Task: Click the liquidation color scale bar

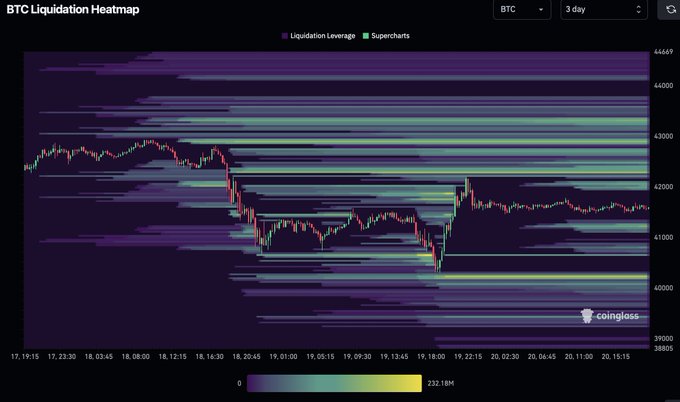Action: pyautogui.click(x=334, y=383)
